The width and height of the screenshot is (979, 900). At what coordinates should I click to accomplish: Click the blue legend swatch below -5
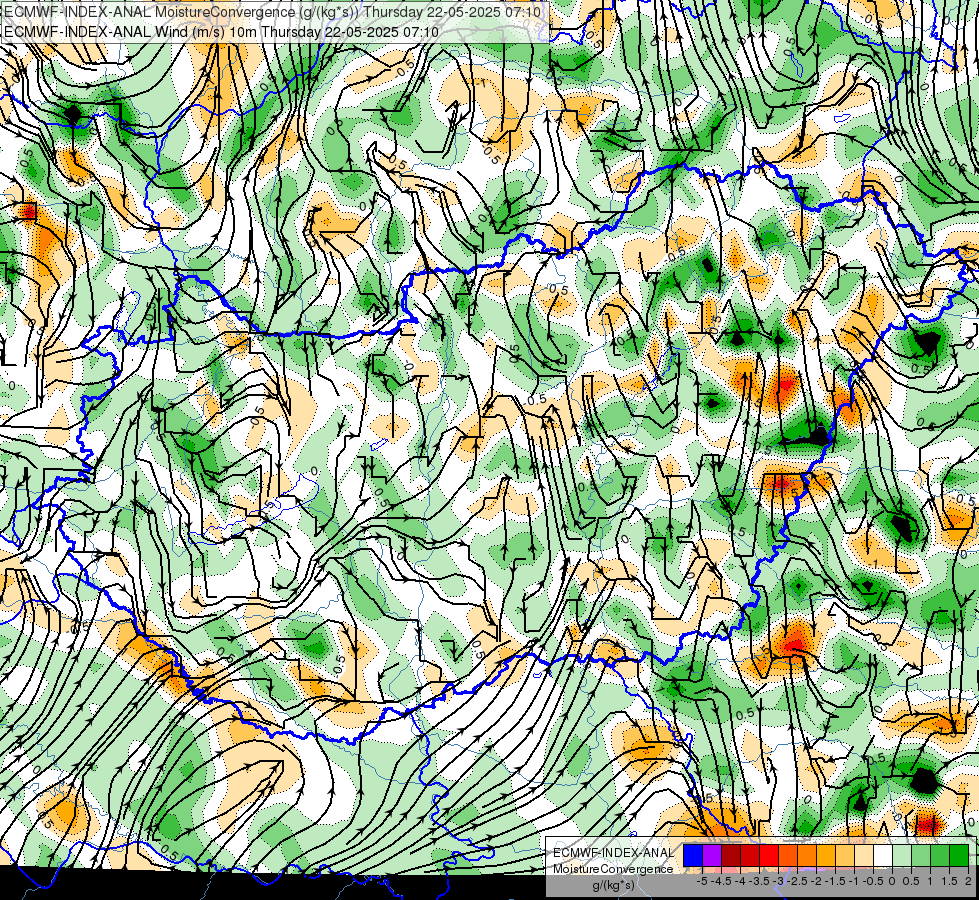coord(693,855)
